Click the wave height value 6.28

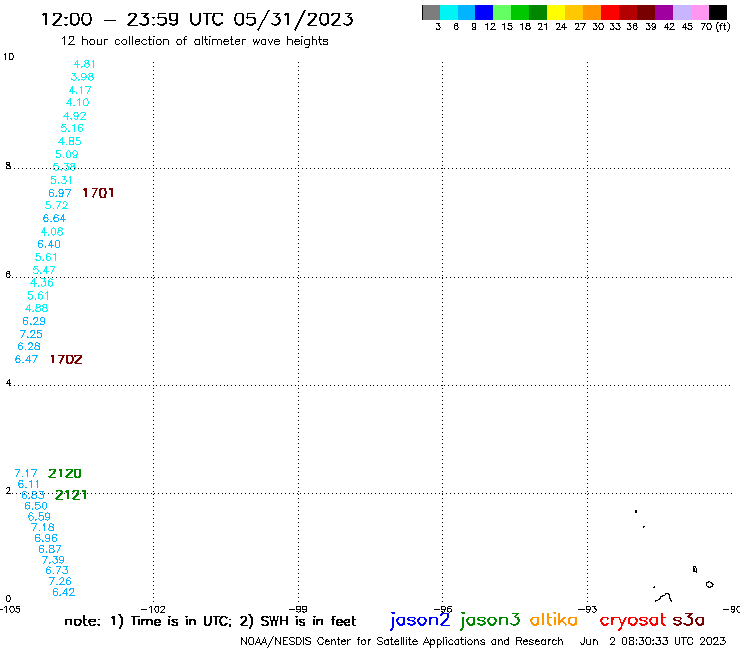pyautogui.click(x=29, y=346)
